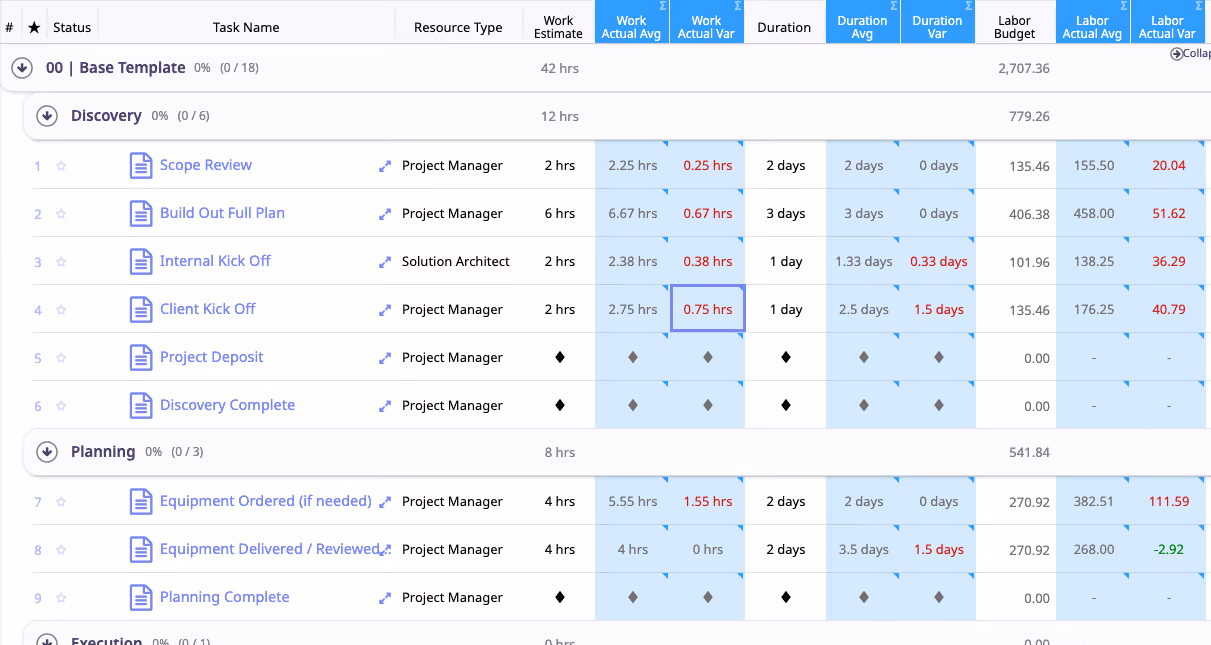Click the Collapse all control
The width and height of the screenshot is (1211, 645).
(x=1190, y=54)
